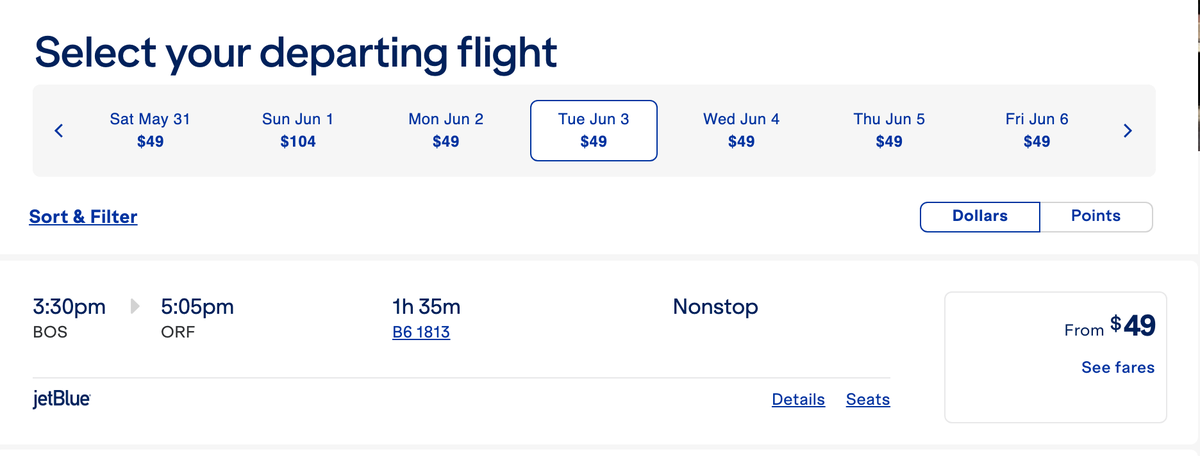Select the highlighted Tue Jun 3 date
The width and height of the screenshot is (1200, 456).
[x=594, y=130]
